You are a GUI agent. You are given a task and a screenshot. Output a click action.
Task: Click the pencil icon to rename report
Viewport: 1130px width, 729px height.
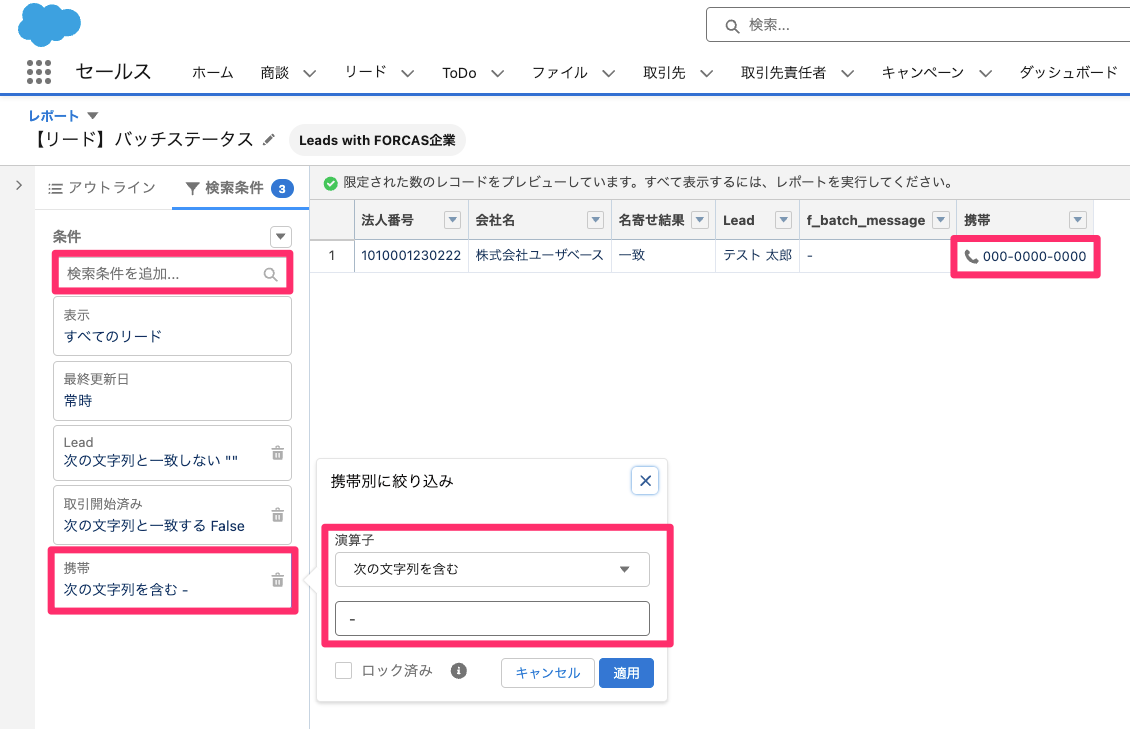[x=268, y=140]
